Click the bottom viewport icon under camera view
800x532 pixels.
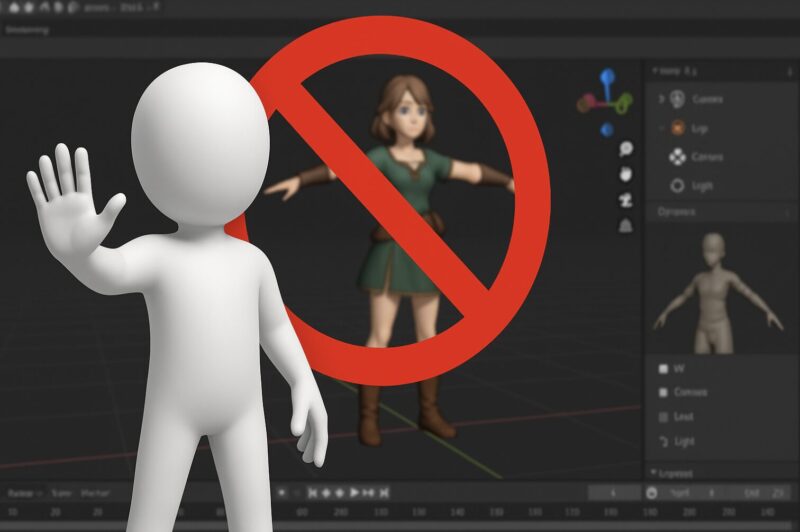coord(626,225)
